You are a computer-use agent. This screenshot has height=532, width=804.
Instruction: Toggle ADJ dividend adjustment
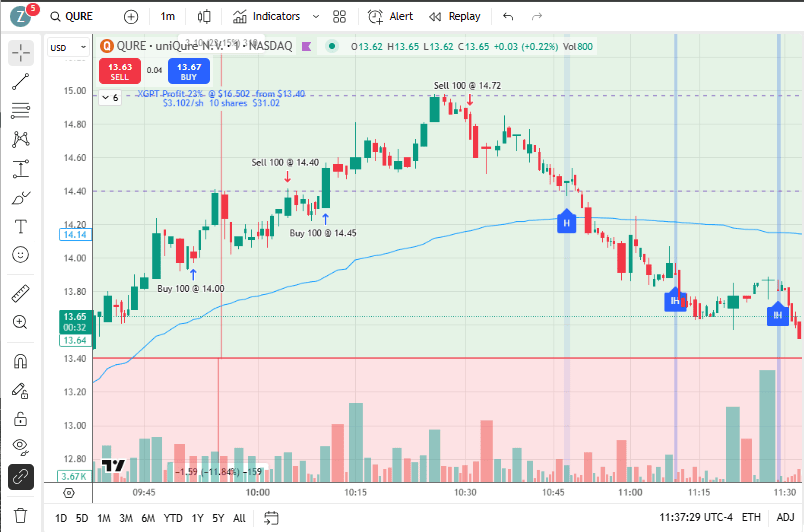click(785, 518)
